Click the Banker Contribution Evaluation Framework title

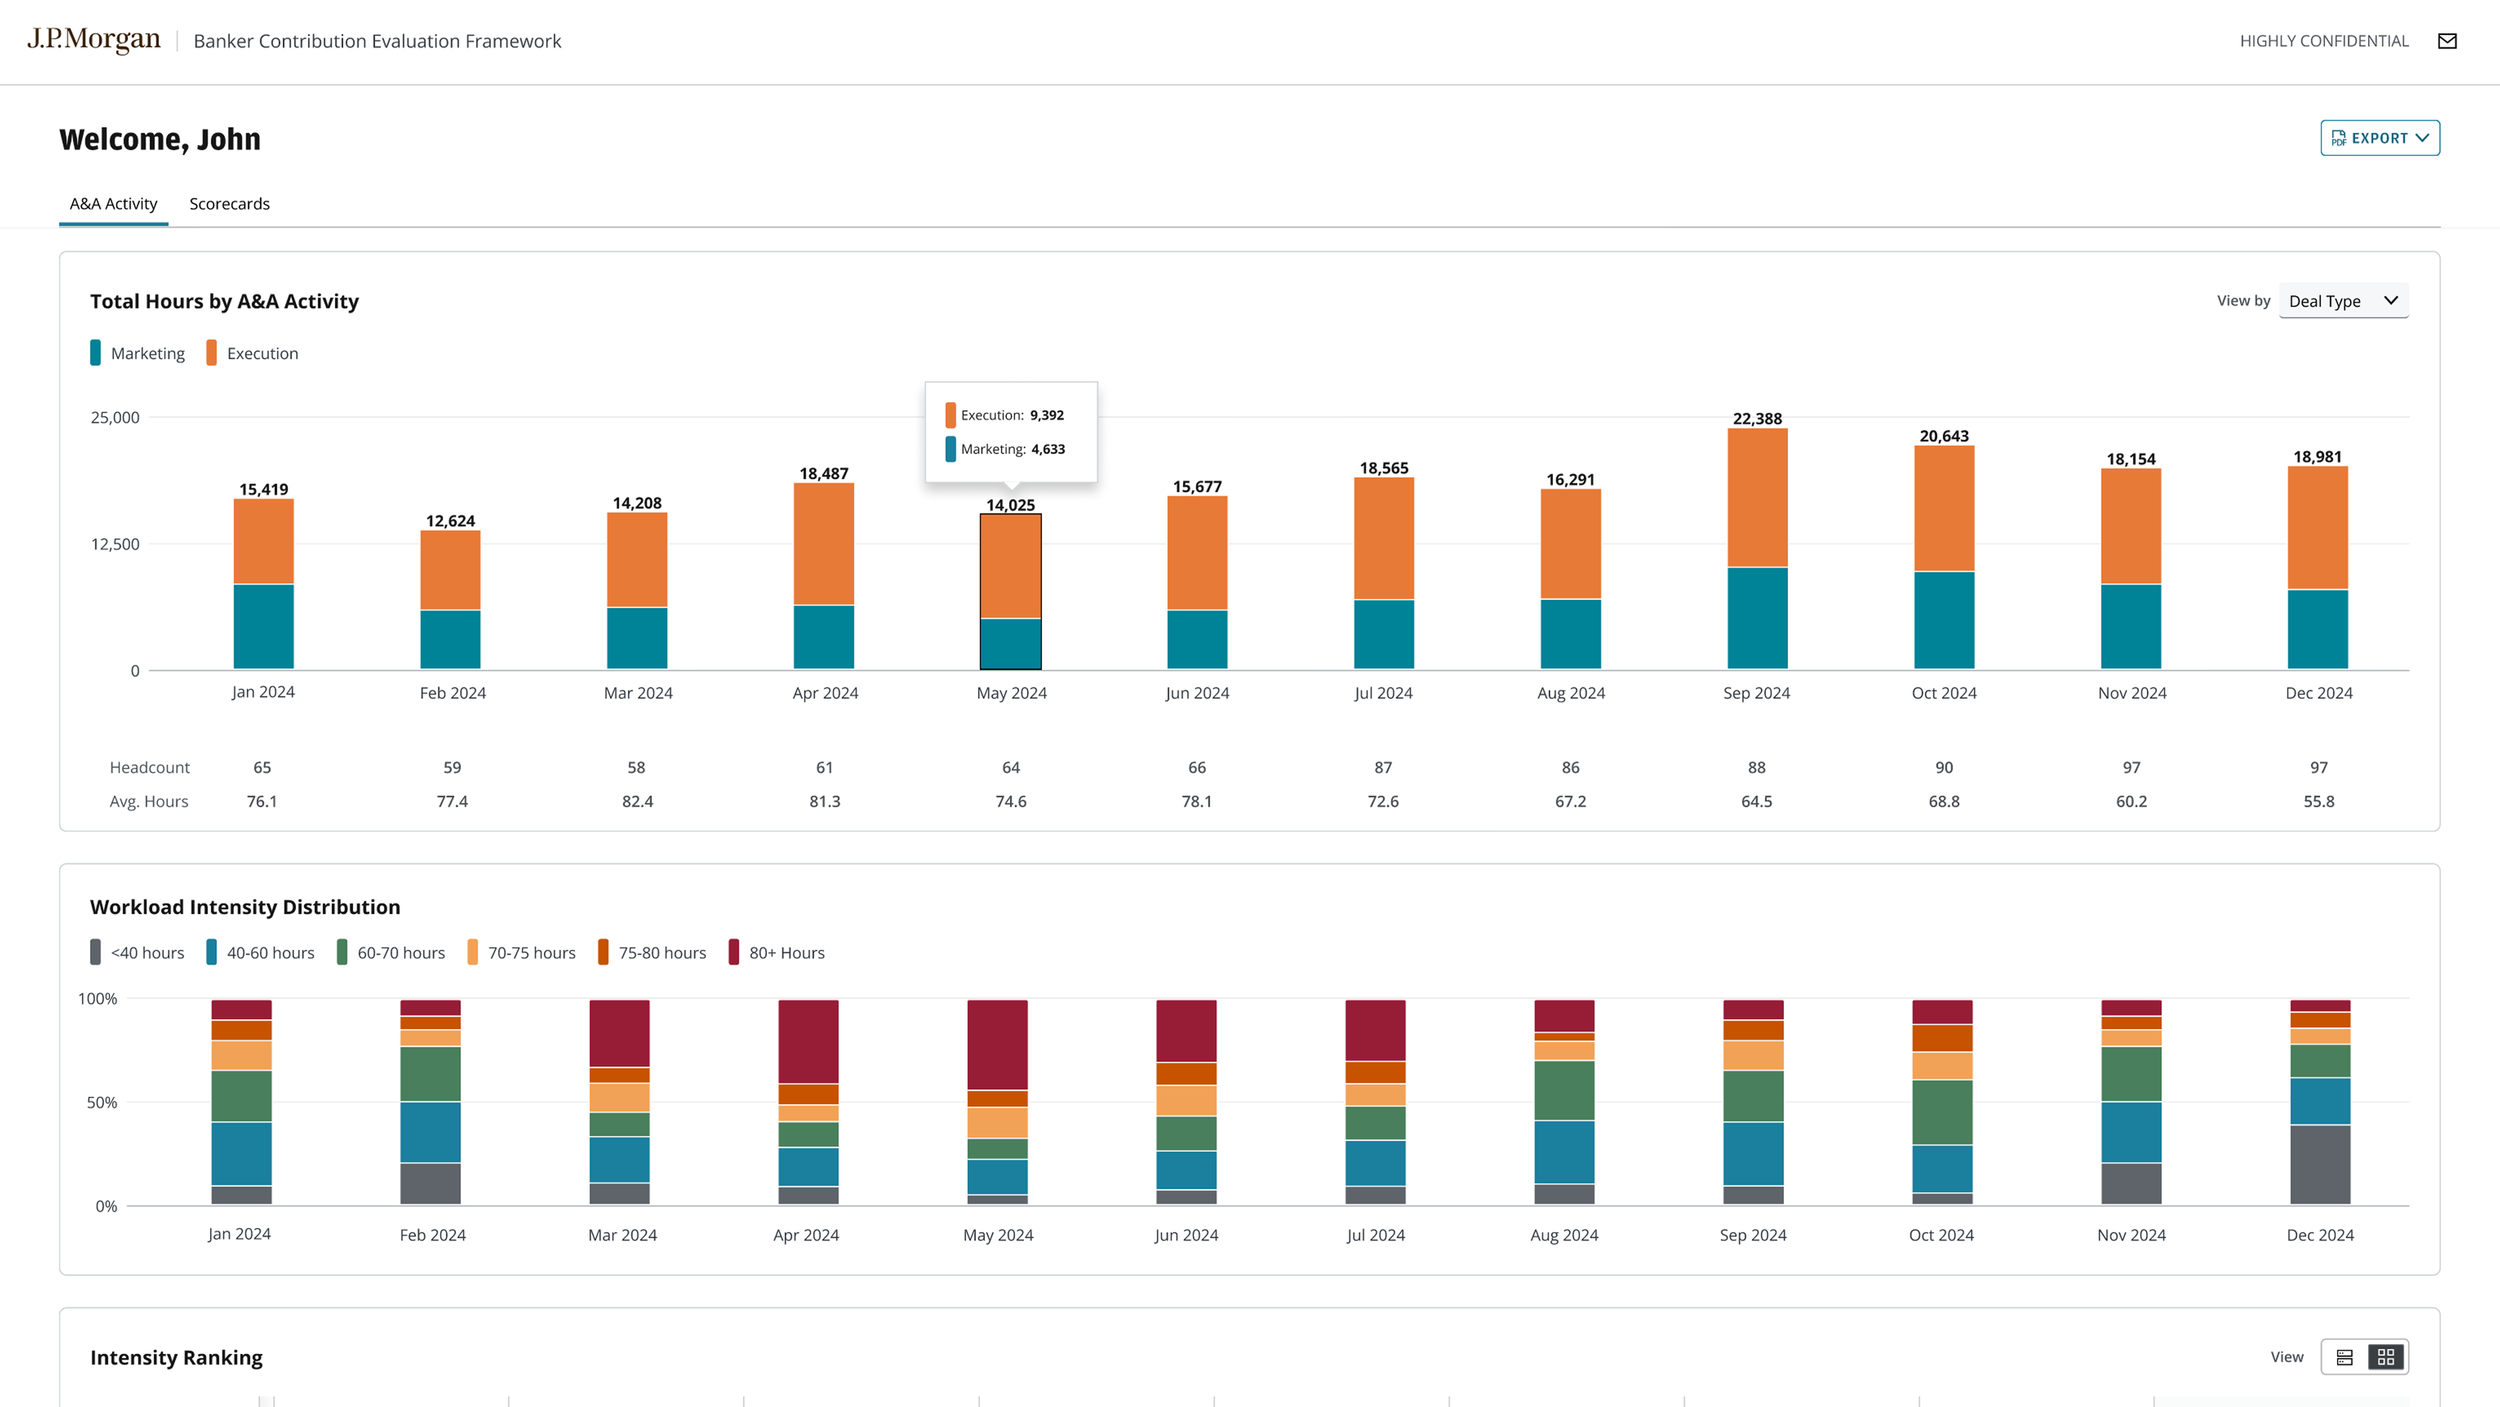point(377,41)
